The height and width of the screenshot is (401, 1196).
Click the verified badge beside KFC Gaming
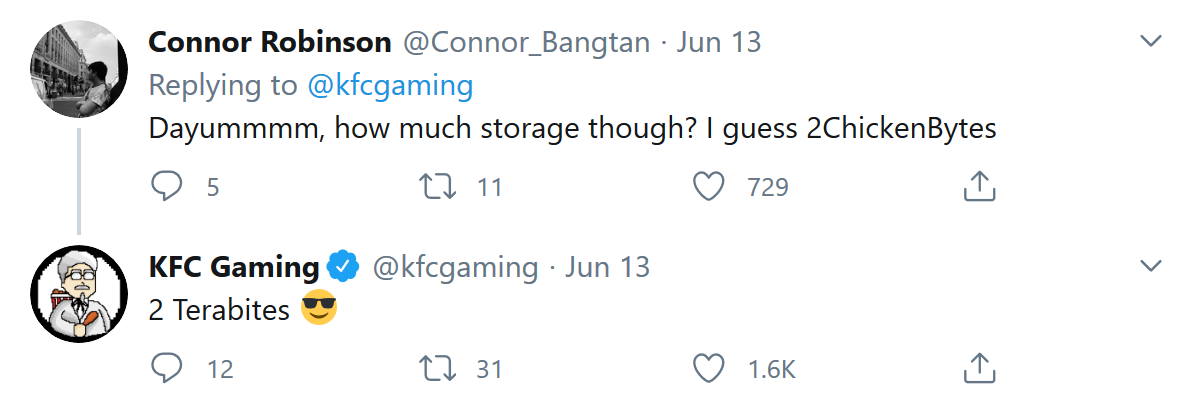pos(343,267)
